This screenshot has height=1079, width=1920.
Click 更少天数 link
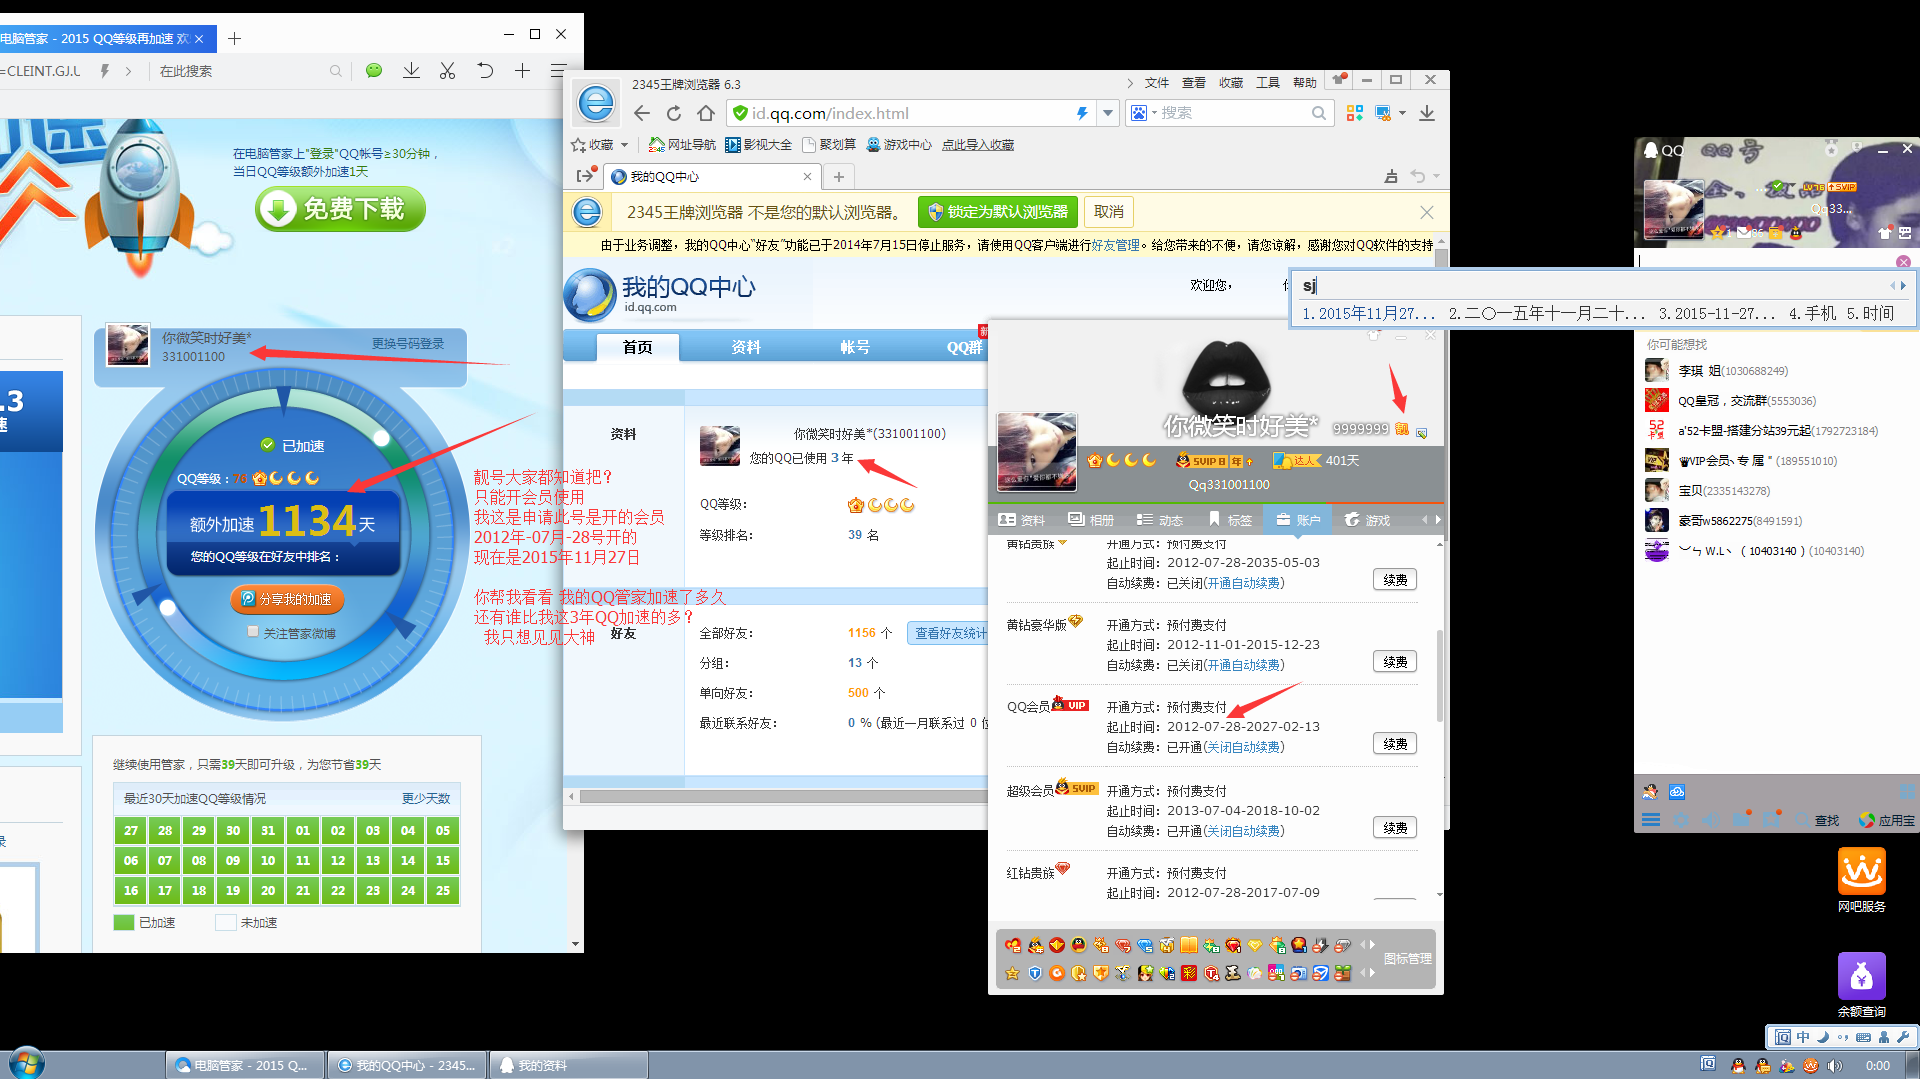tap(426, 799)
